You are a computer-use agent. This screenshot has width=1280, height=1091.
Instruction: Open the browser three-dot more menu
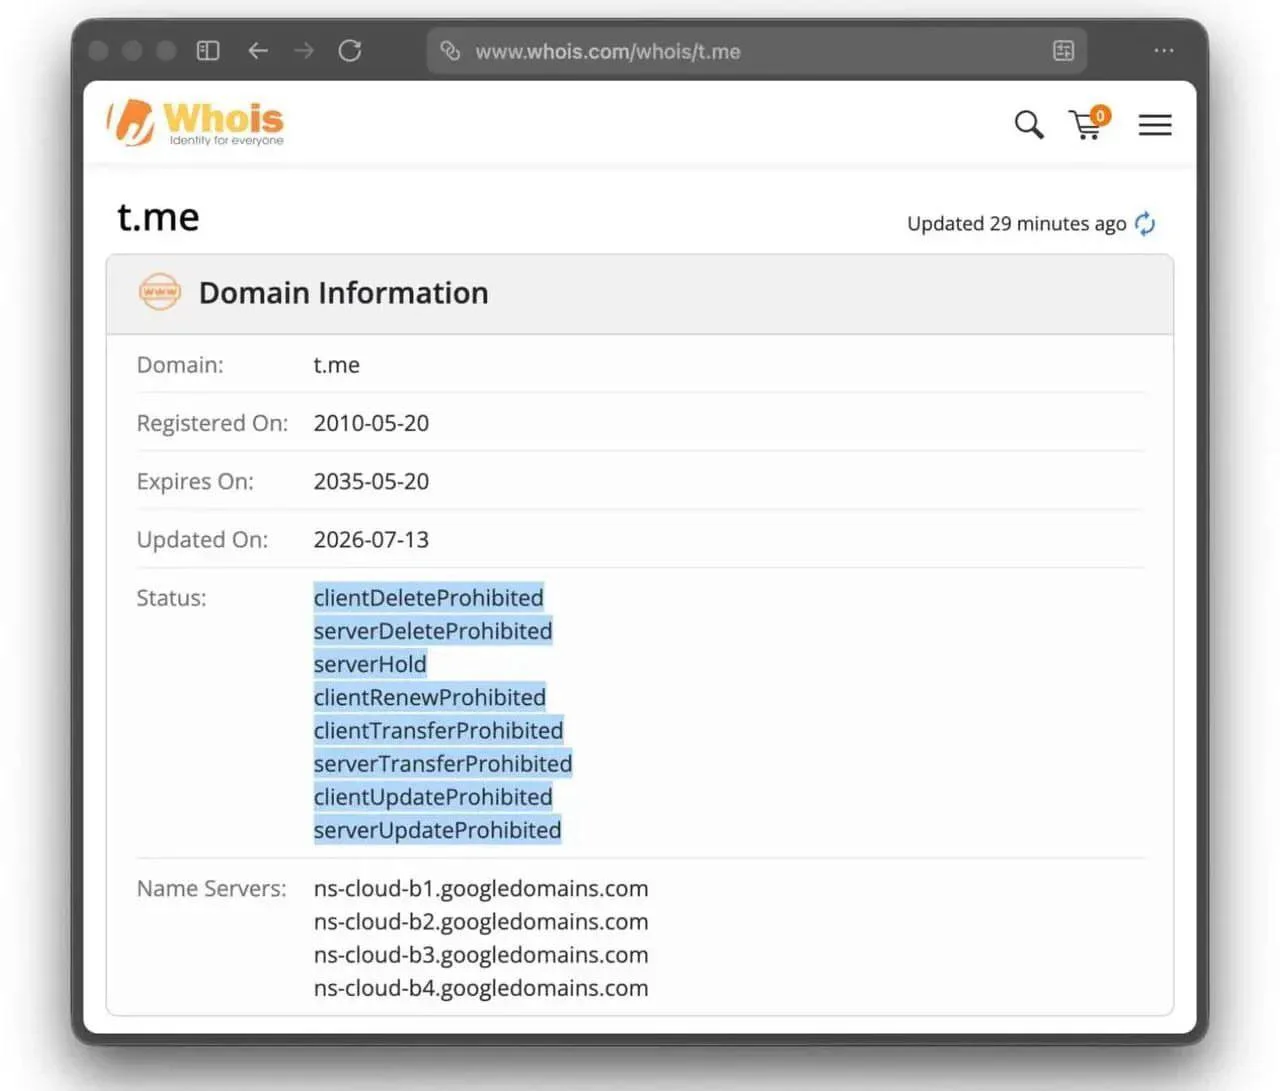pos(1164,51)
